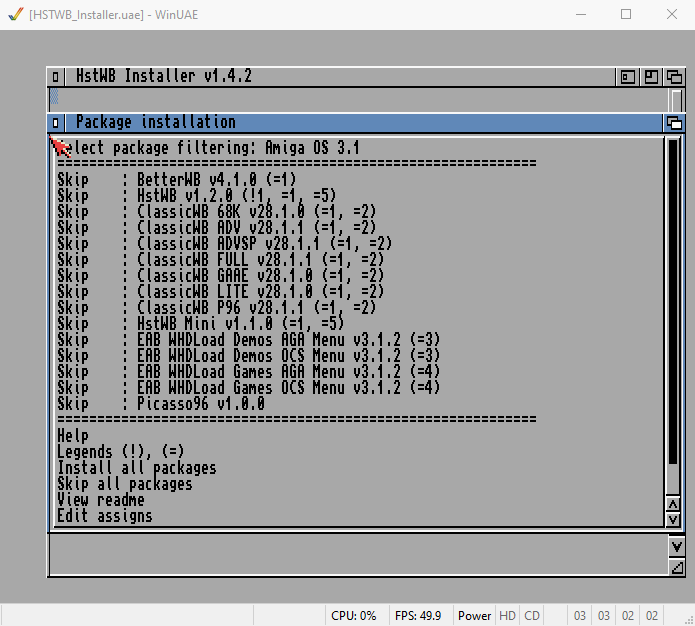The height and width of the screenshot is (626, 695).
Task: Click the installer window bottom scroll down arrow
Action: [676, 546]
